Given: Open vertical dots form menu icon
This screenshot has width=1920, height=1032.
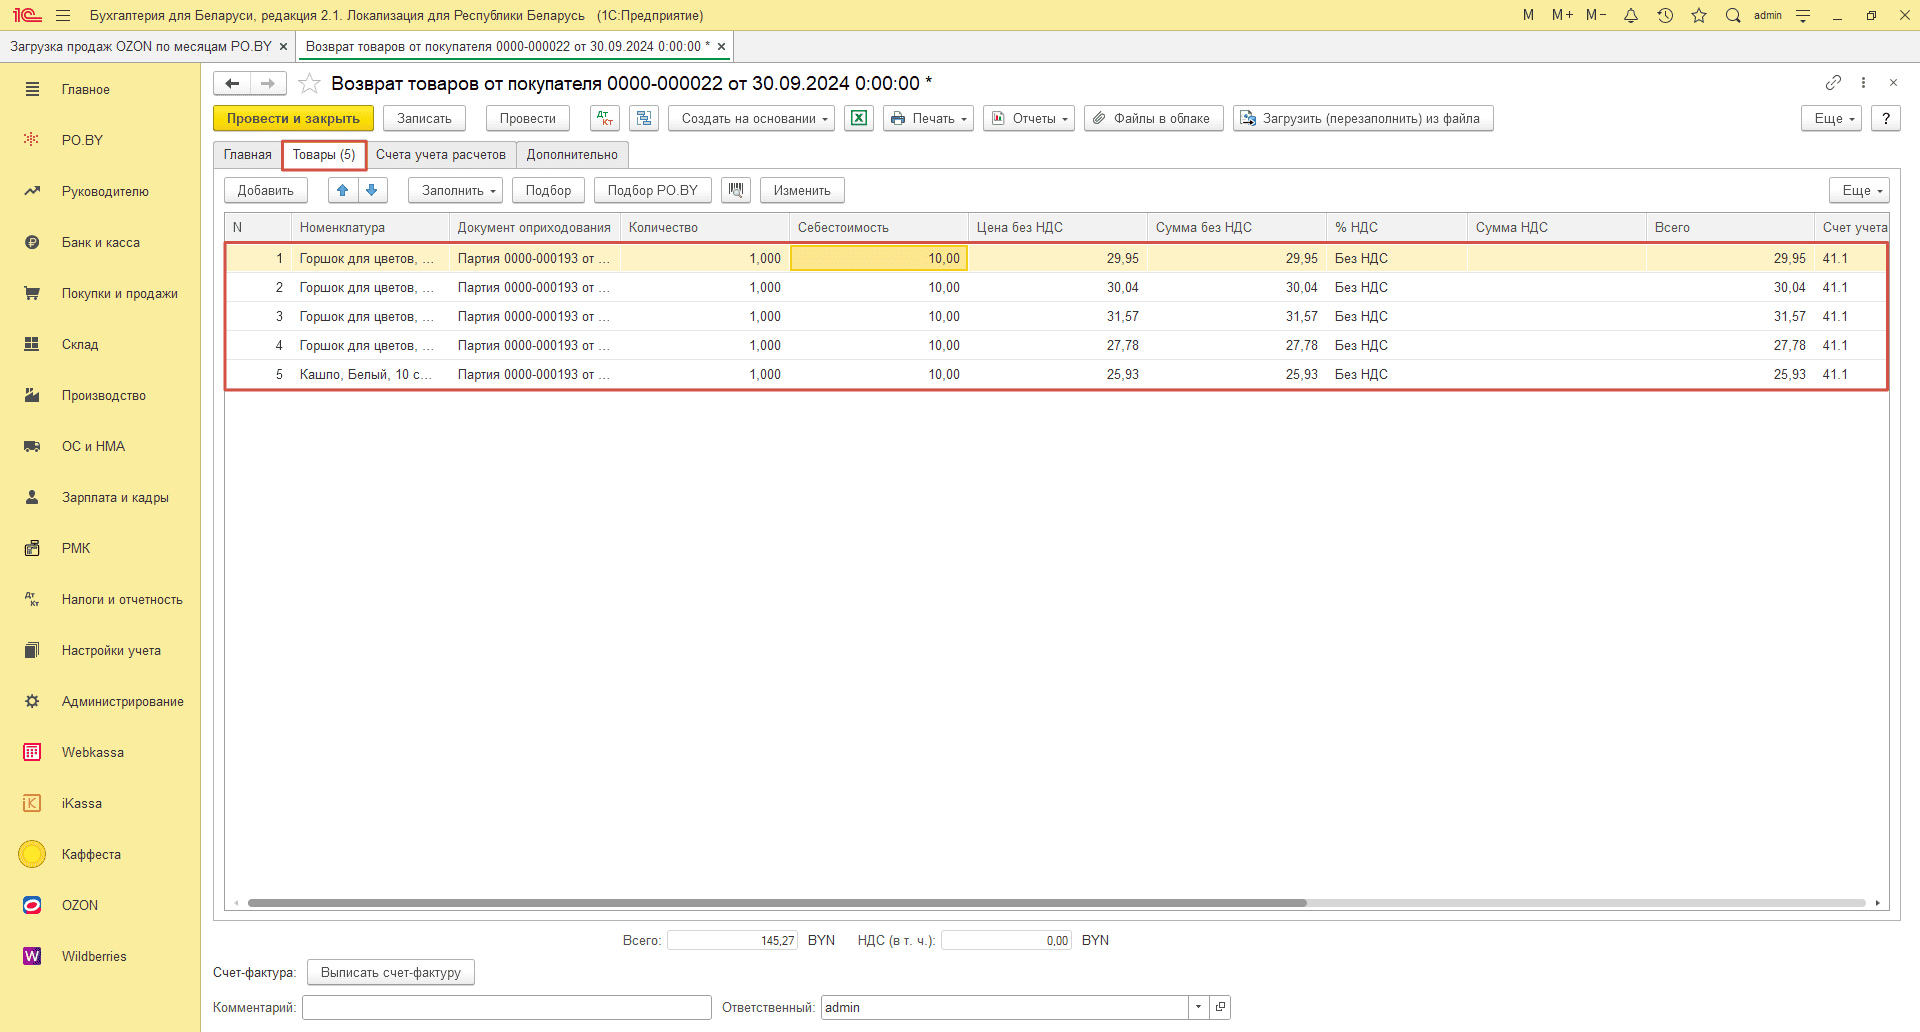Looking at the screenshot, I should (1863, 82).
